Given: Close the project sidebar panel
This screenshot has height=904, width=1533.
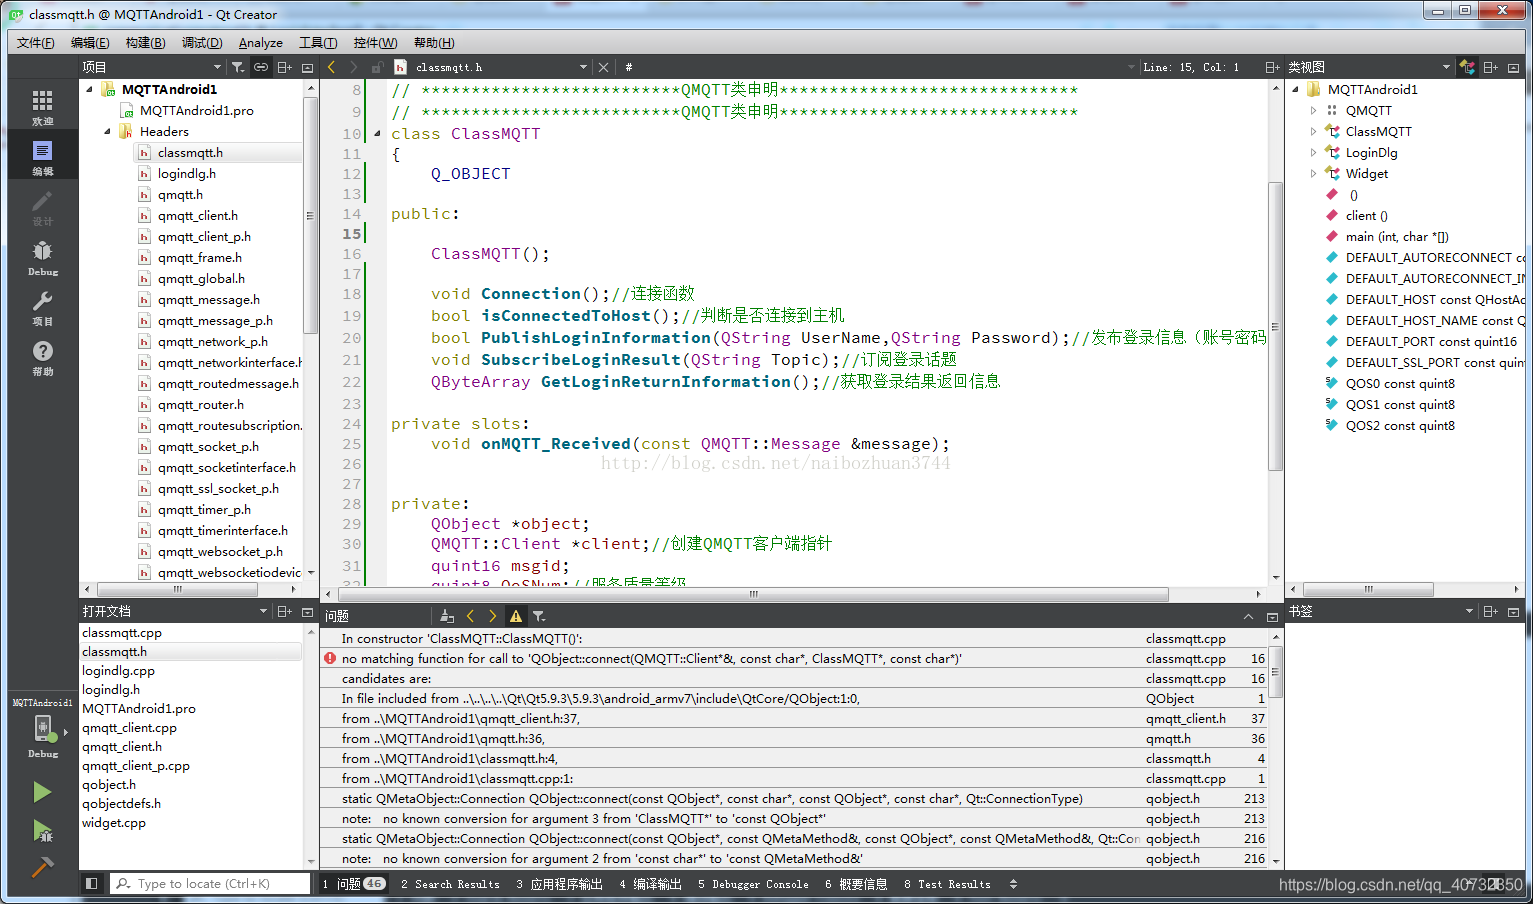Looking at the screenshot, I should tap(307, 67).
